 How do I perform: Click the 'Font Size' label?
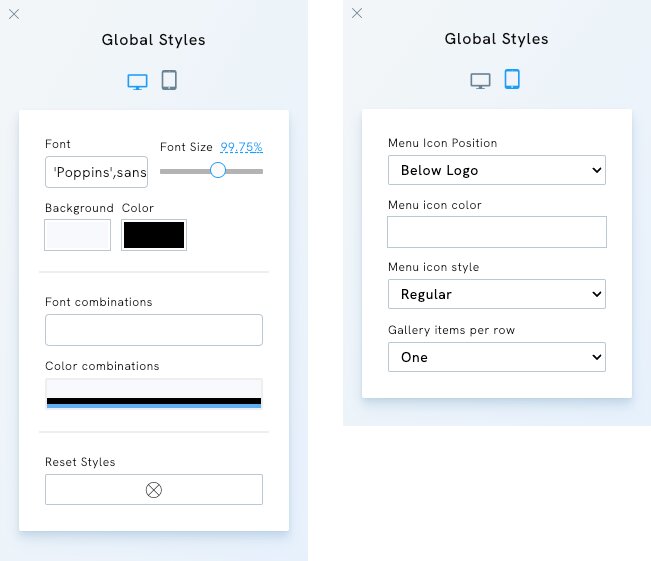(186, 147)
